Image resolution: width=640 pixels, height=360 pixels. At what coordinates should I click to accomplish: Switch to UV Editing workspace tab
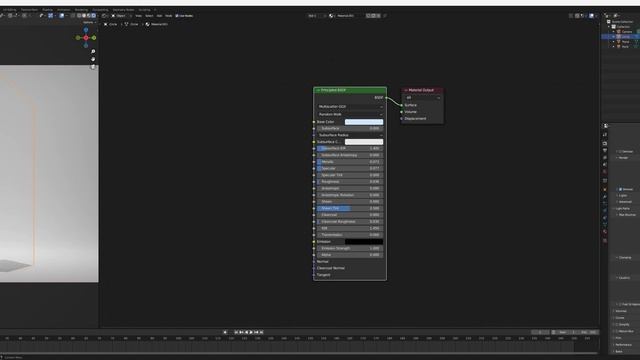click(9, 10)
